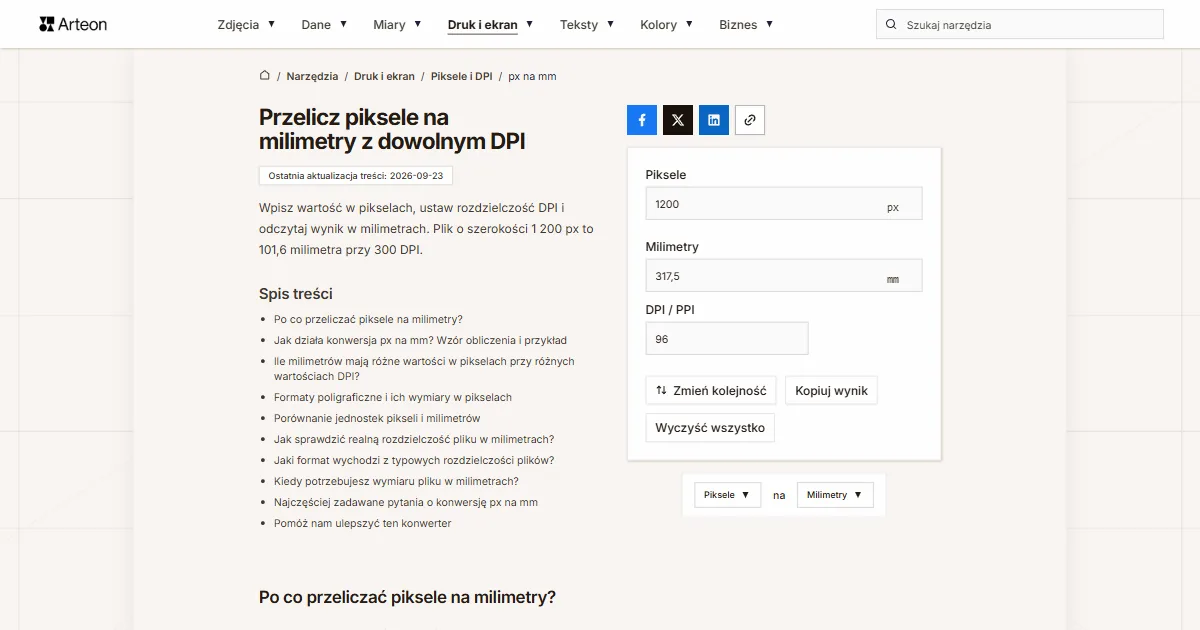
Task: Open Druk i ekran breadcrumb link
Action: 384,76
